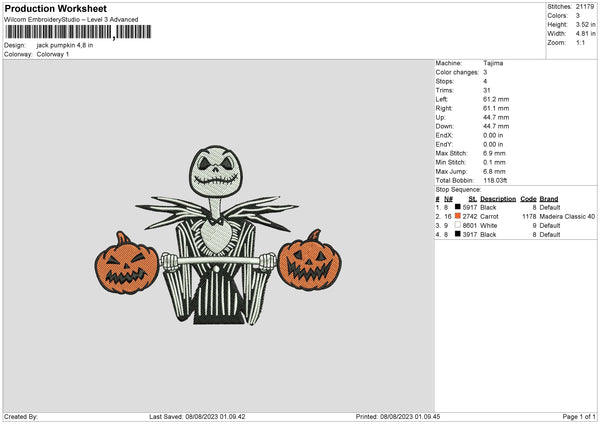Click the stitch count 5917 in row 1

(x=470, y=207)
